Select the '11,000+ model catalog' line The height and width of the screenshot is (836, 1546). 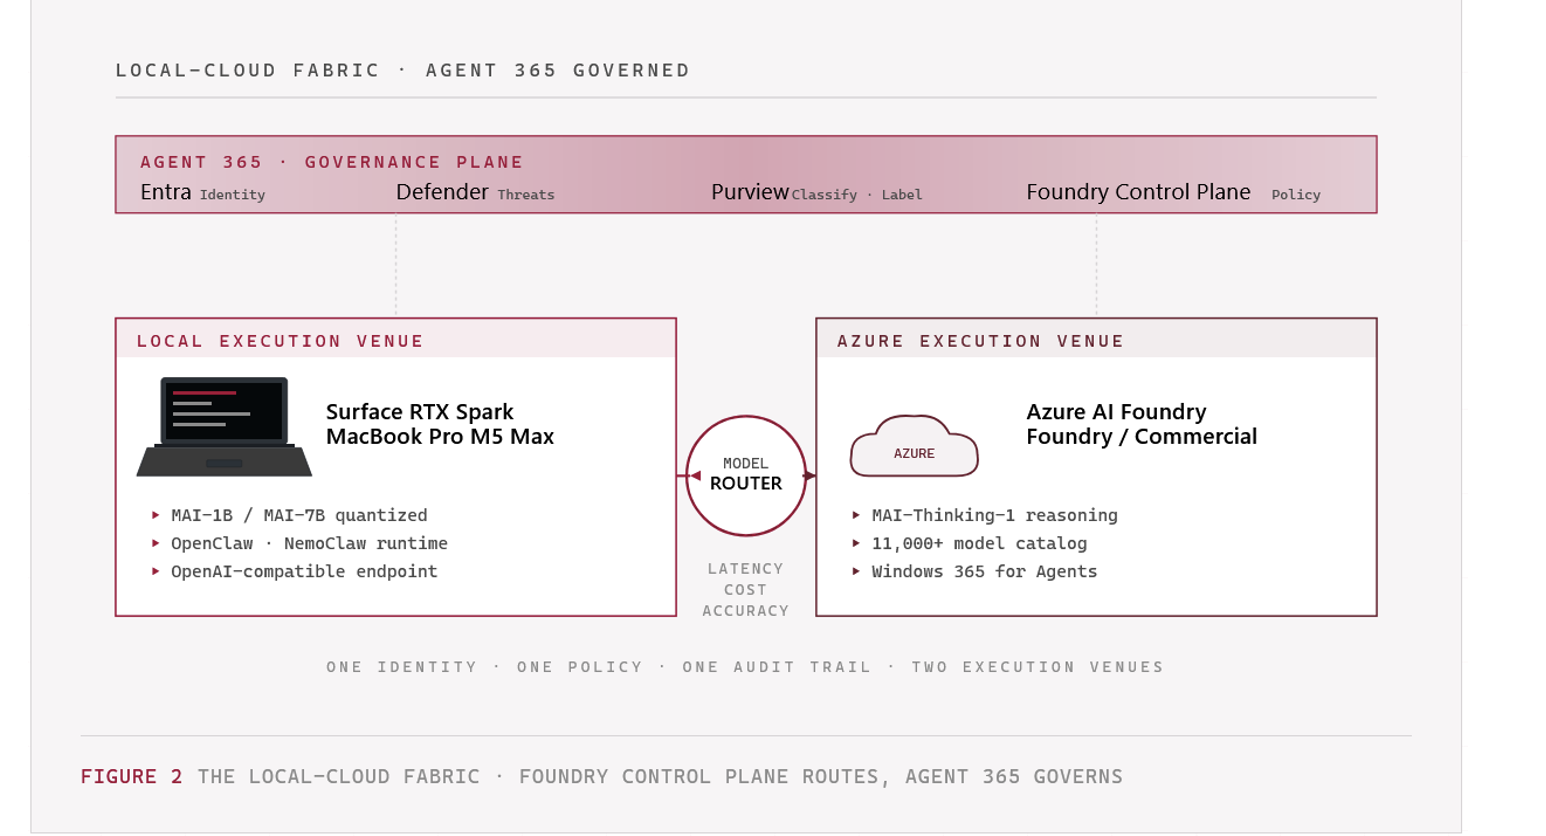pyautogui.click(x=979, y=543)
